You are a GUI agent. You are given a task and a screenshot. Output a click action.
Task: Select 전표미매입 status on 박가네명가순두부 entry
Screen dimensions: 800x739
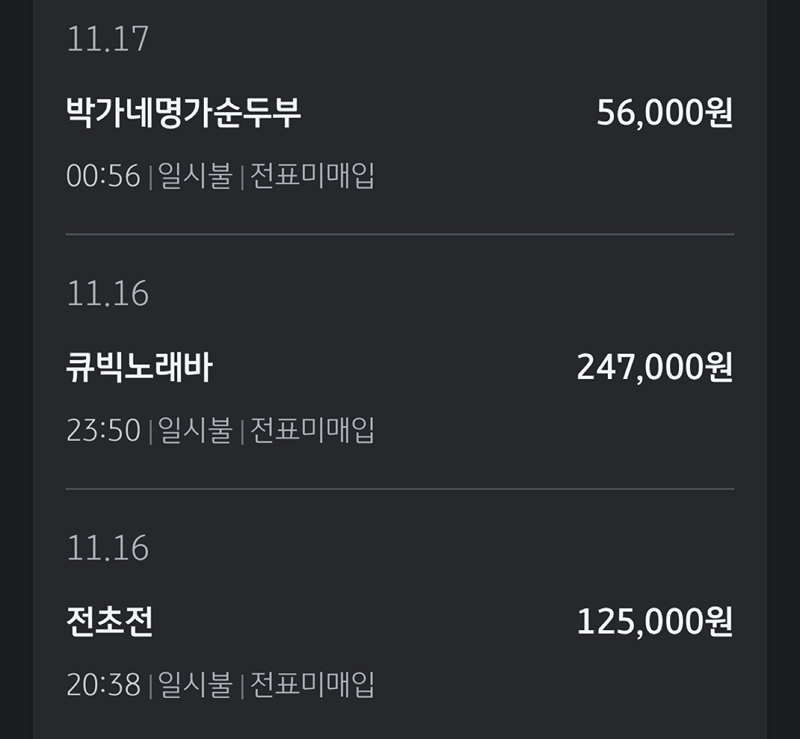[x=315, y=173]
